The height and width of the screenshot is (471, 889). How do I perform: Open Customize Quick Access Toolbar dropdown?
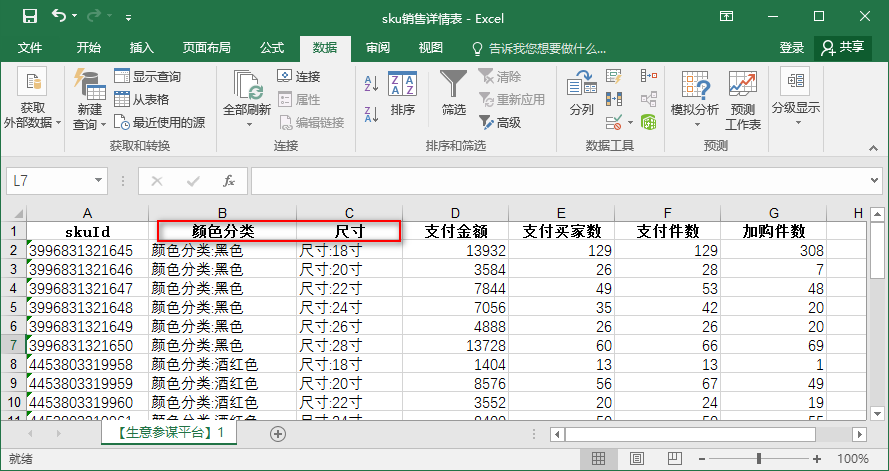(128, 17)
